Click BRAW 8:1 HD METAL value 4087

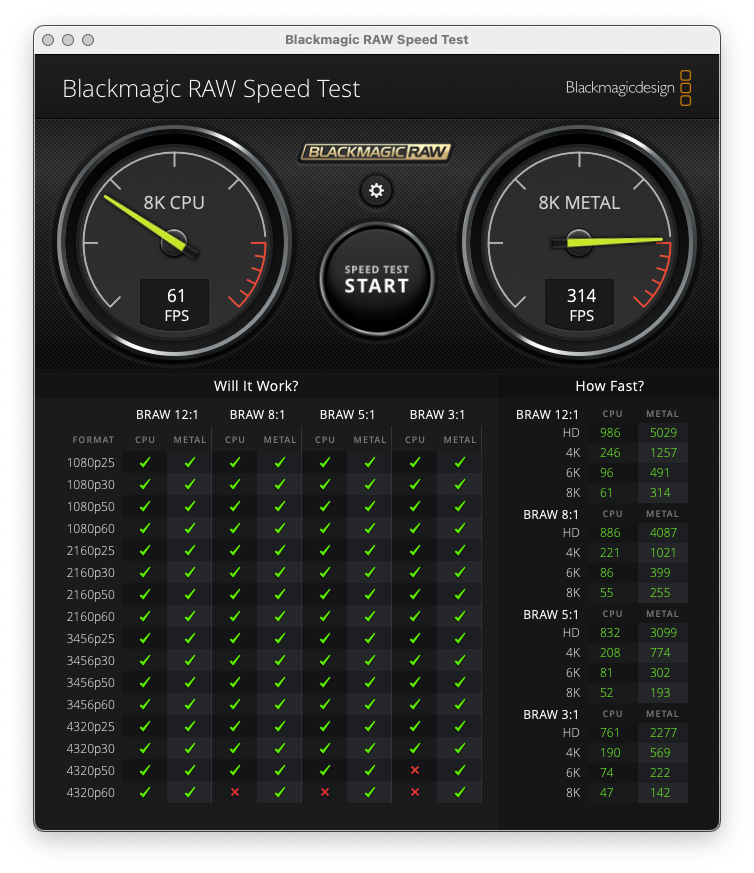click(663, 533)
